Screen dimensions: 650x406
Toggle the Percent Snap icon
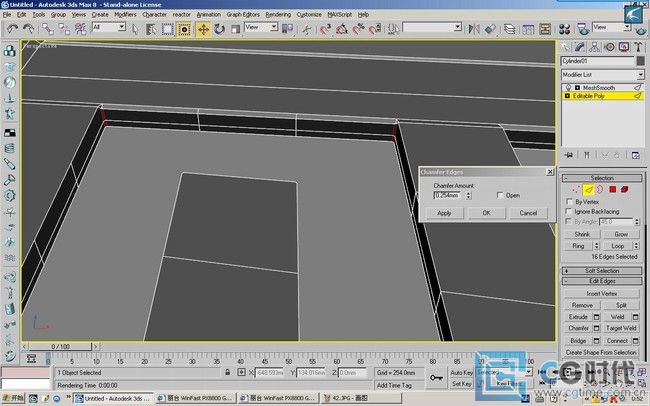358,29
